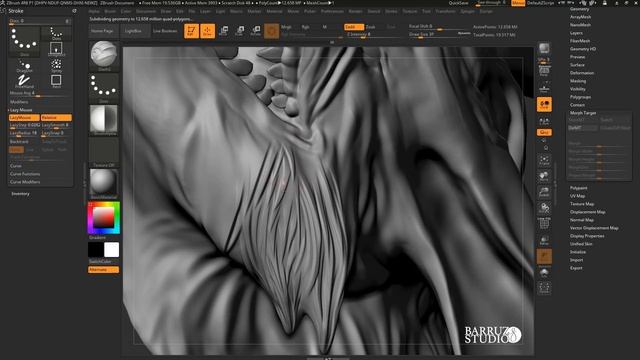Expand the Curve Functions section
The width and height of the screenshot is (640, 360).
[25, 174]
